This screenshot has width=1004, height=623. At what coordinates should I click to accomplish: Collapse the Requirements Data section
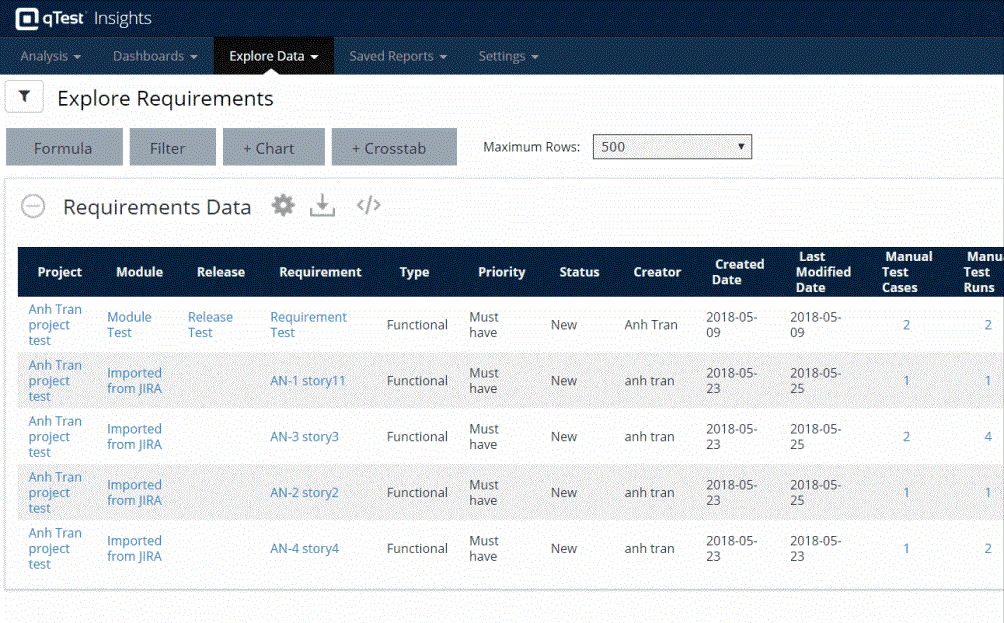click(x=33, y=206)
